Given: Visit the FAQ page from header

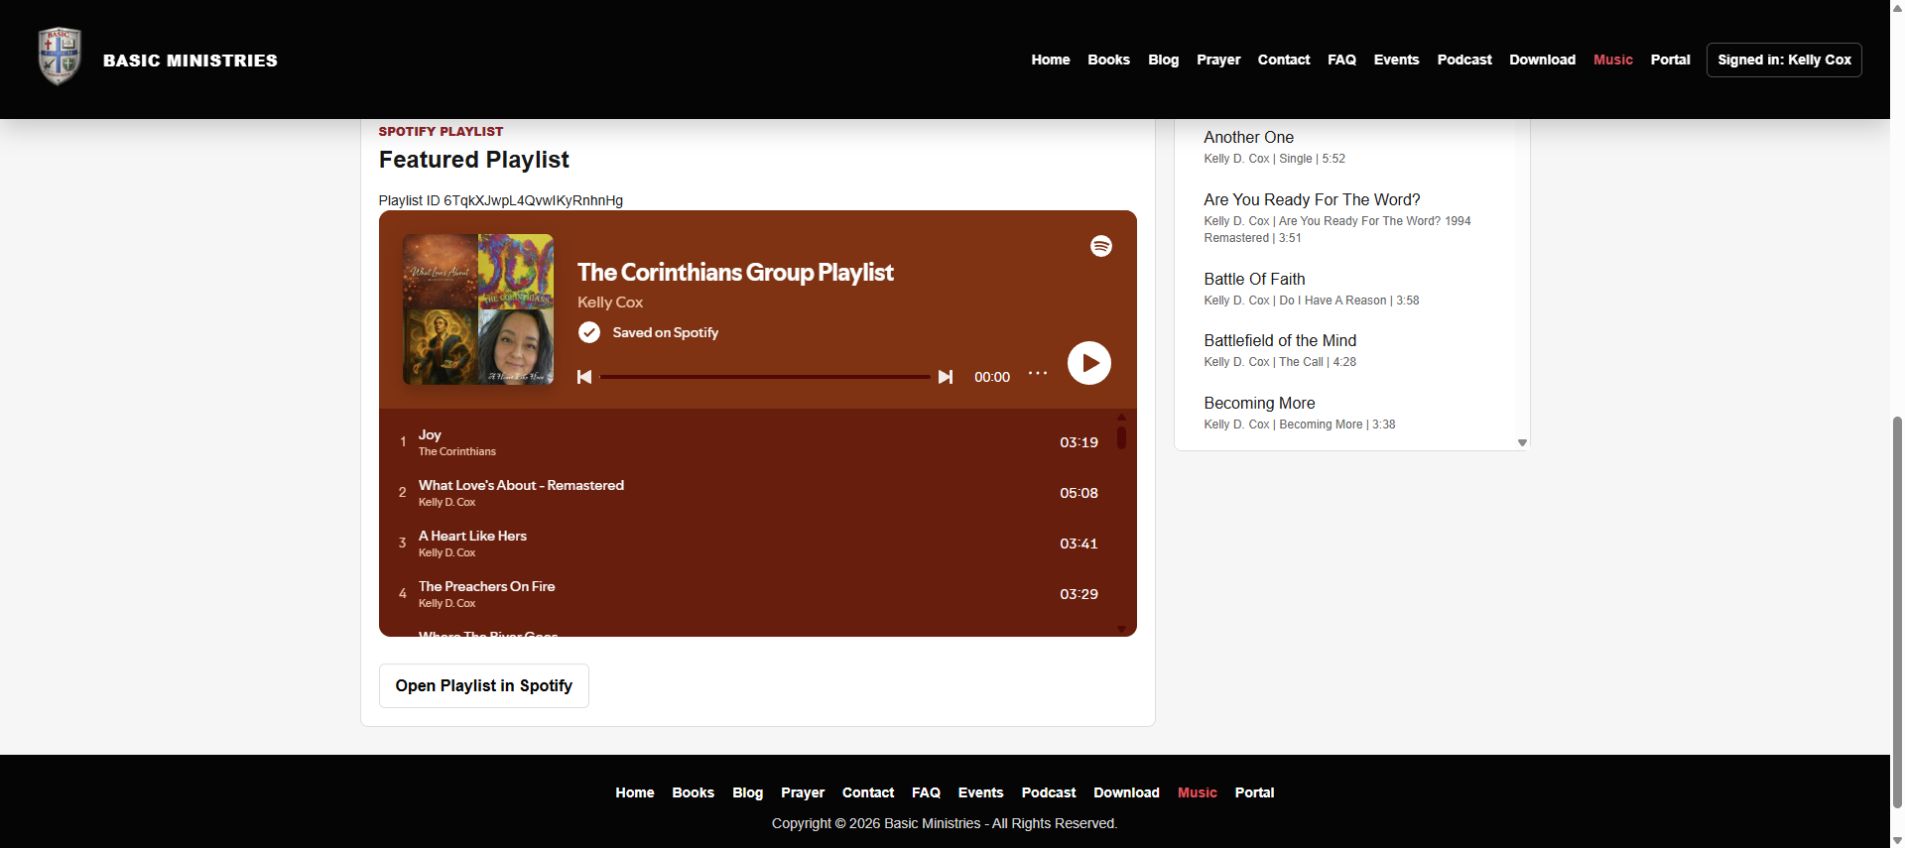Looking at the screenshot, I should pos(1341,60).
